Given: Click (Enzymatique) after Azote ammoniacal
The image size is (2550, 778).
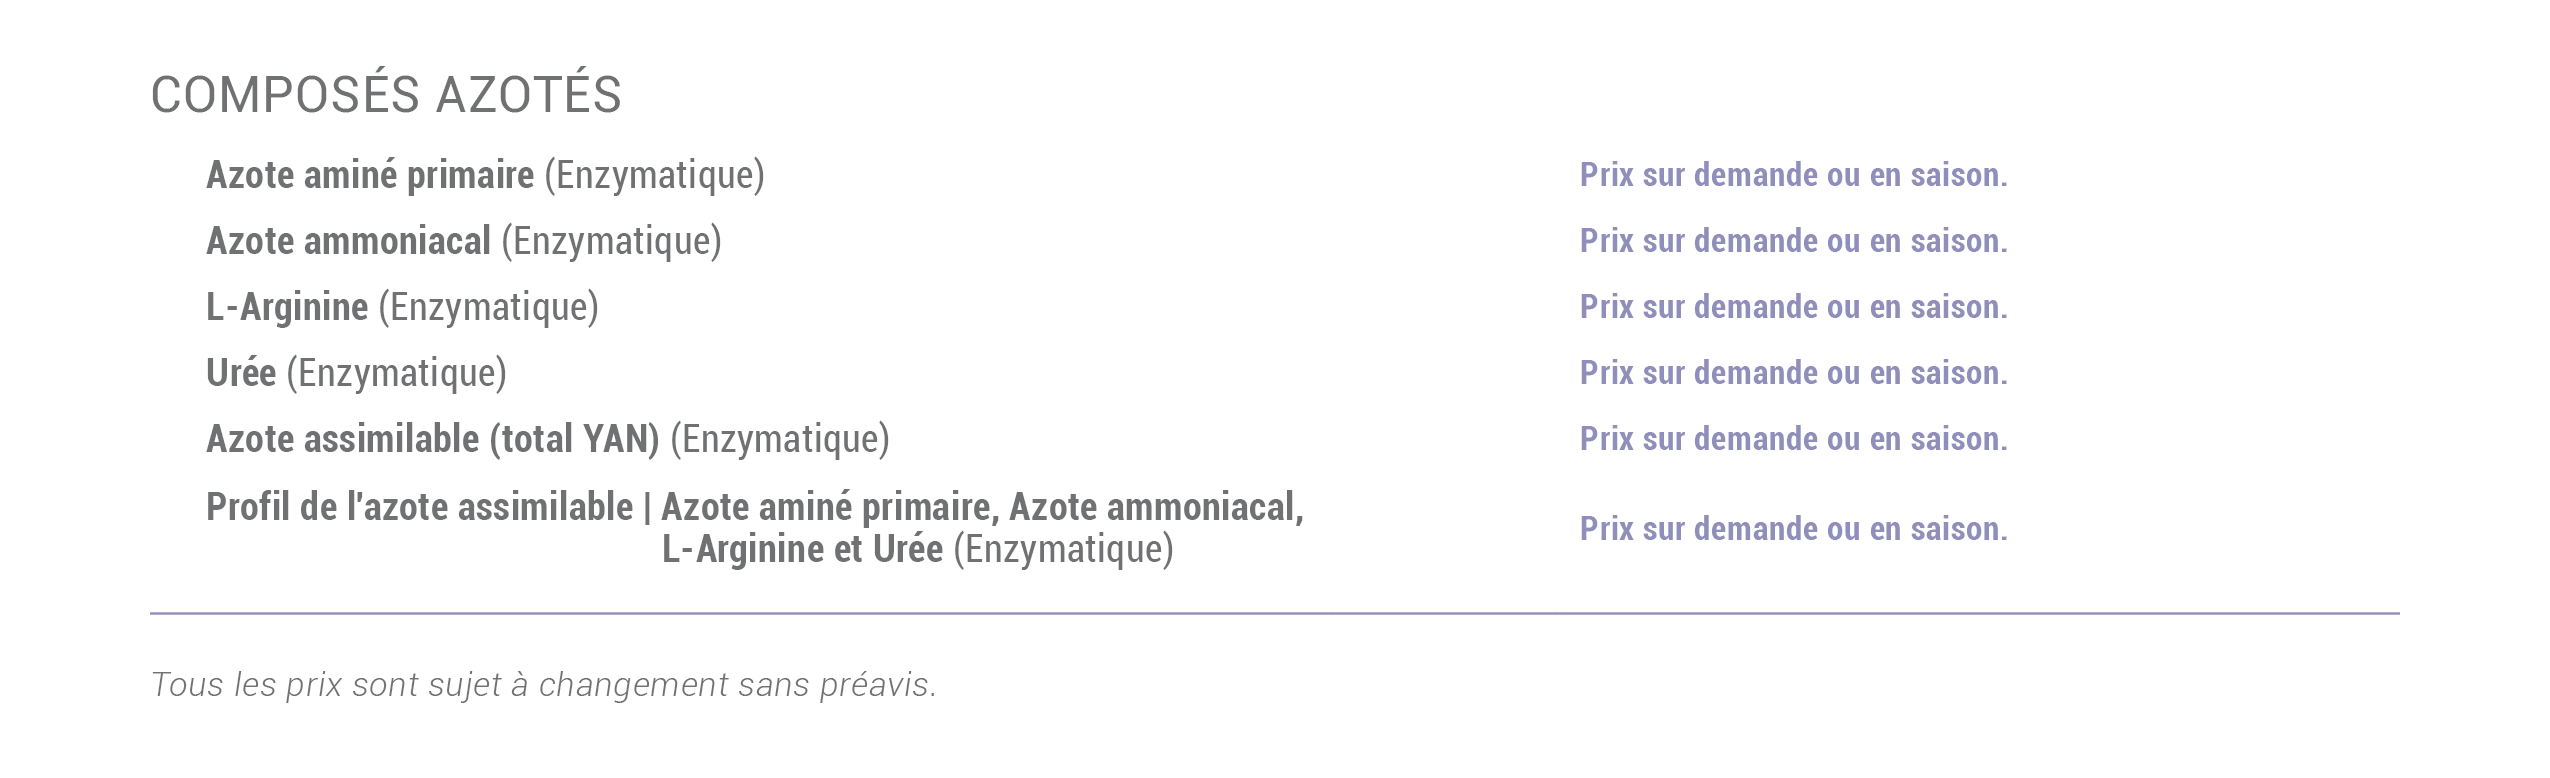Looking at the screenshot, I should [611, 241].
